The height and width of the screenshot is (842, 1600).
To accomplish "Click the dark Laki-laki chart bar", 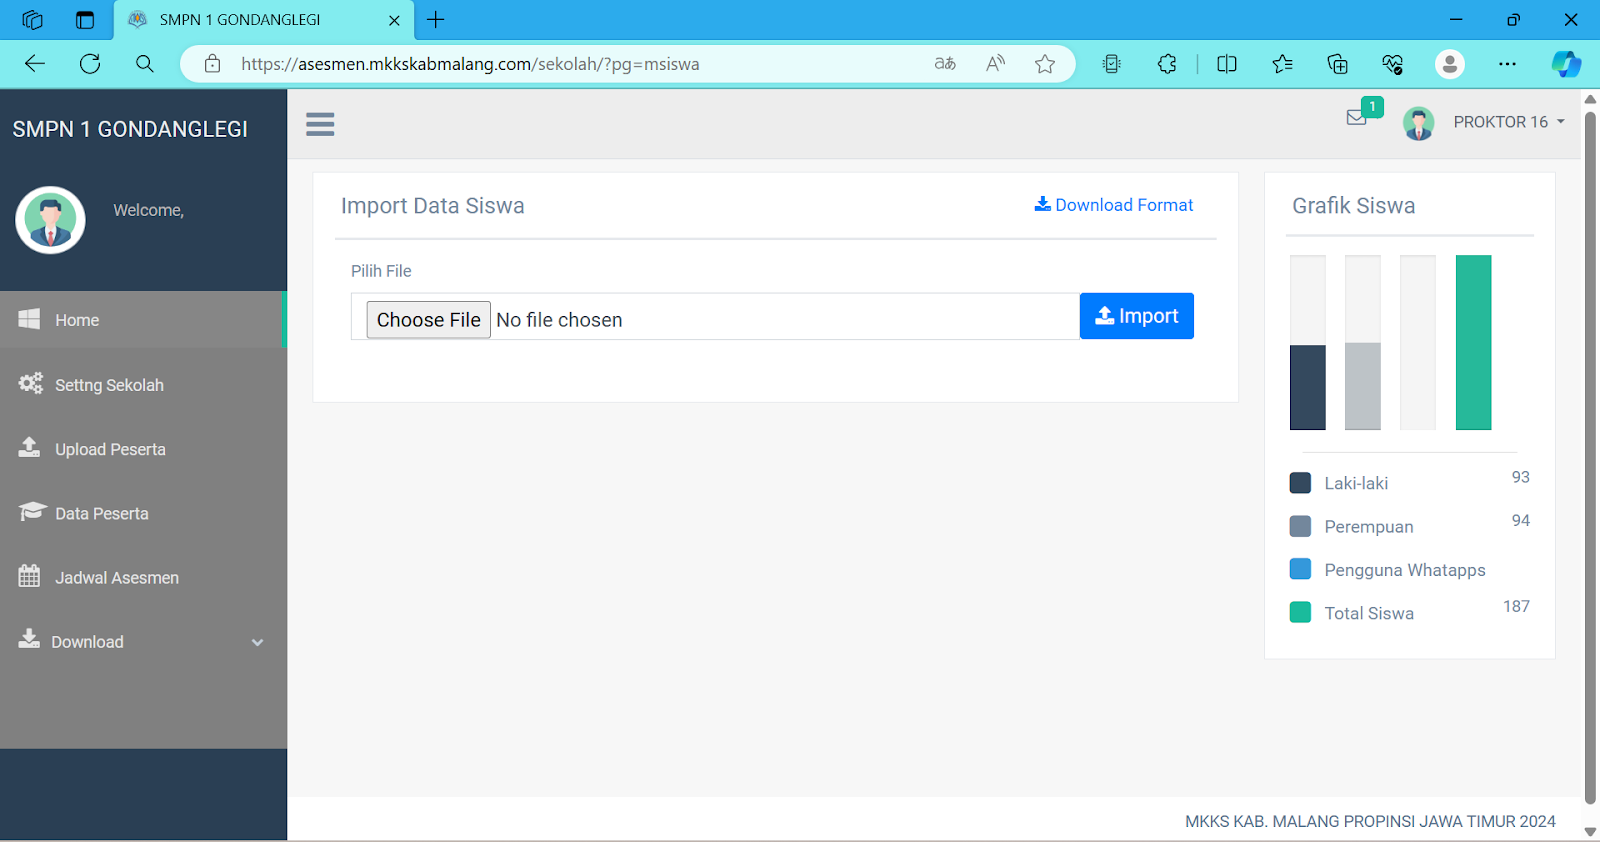I will point(1307,387).
